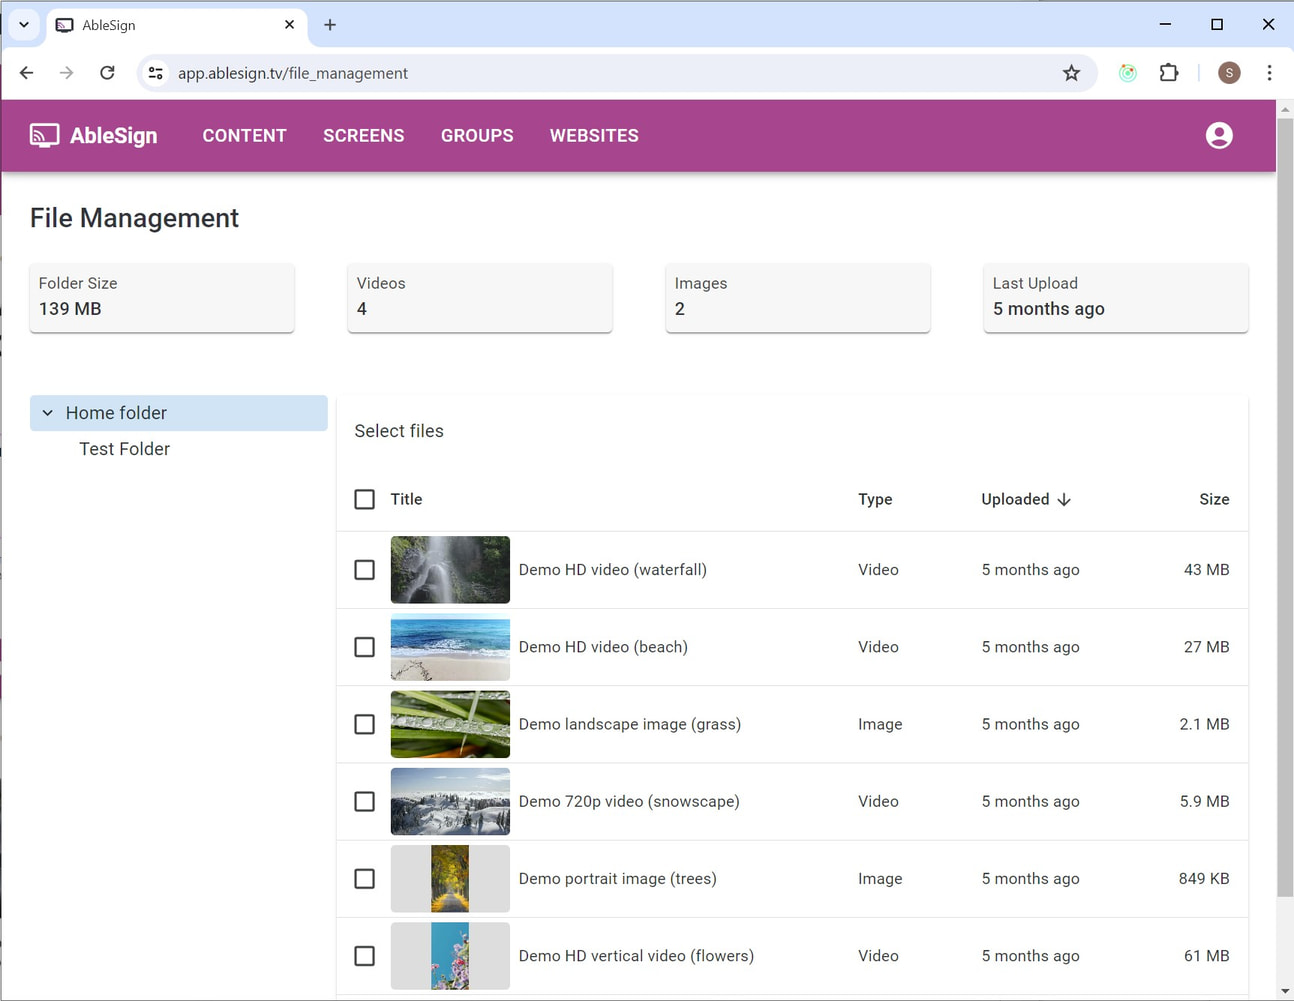
Task: Click the browser profile avatar
Action: 1228,72
